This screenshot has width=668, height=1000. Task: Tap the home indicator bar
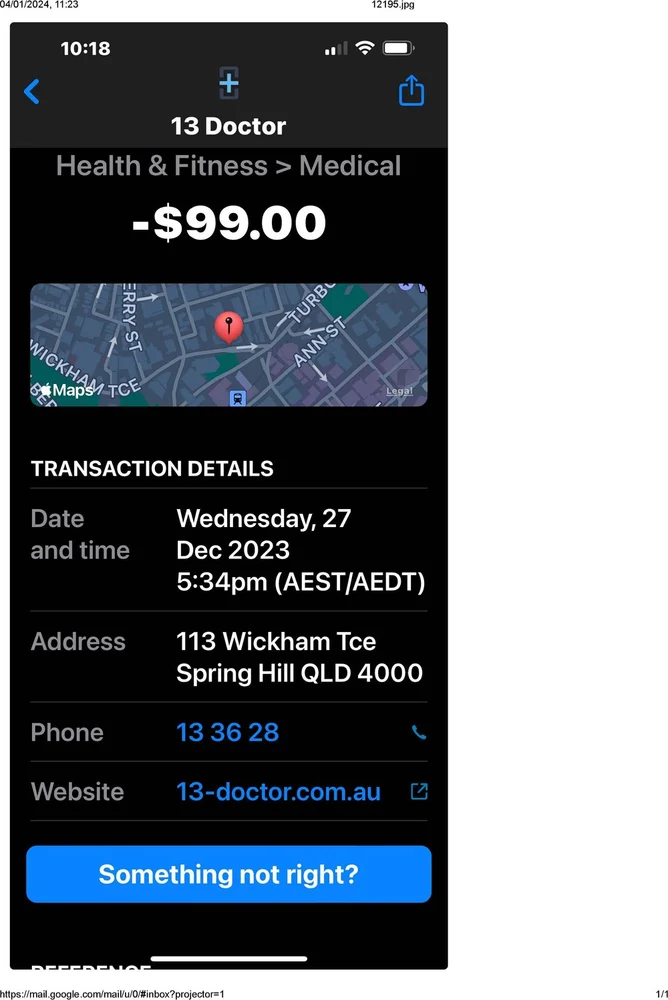[x=229, y=958]
